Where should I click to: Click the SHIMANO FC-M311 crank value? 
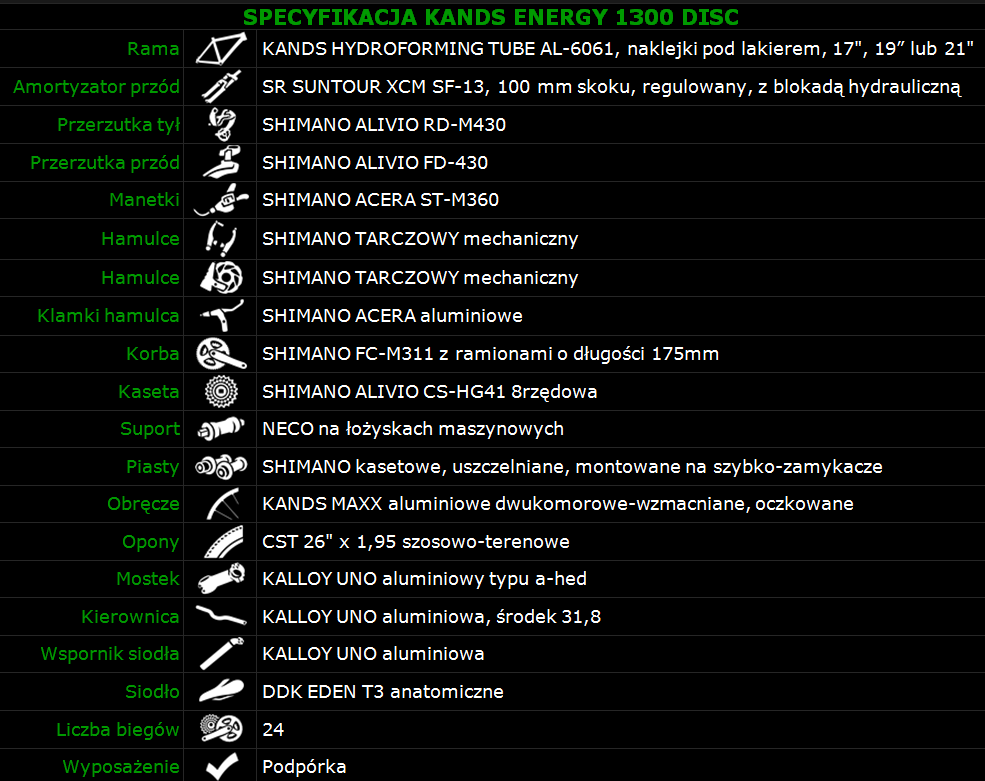point(490,354)
